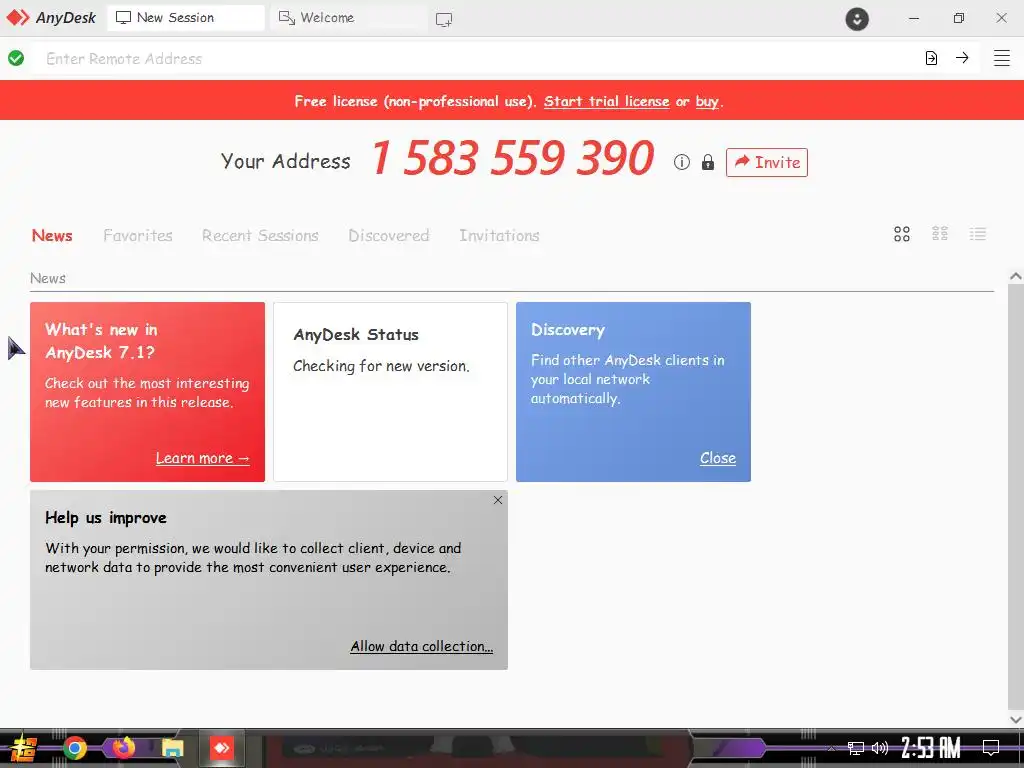Switch to the Discovered tab

coord(389,235)
